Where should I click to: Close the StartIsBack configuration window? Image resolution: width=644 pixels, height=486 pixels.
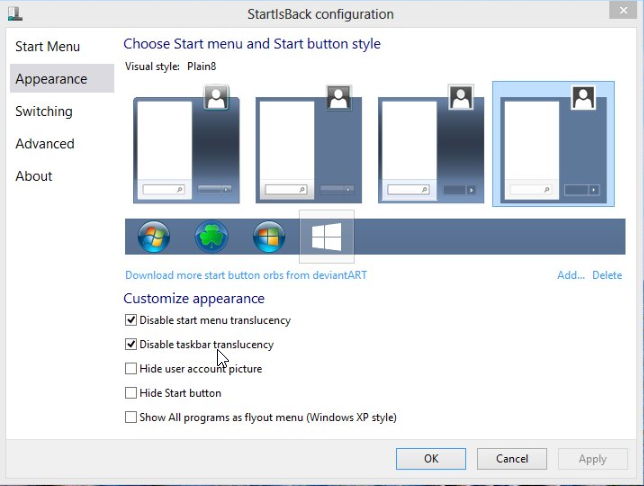[623, 10]
